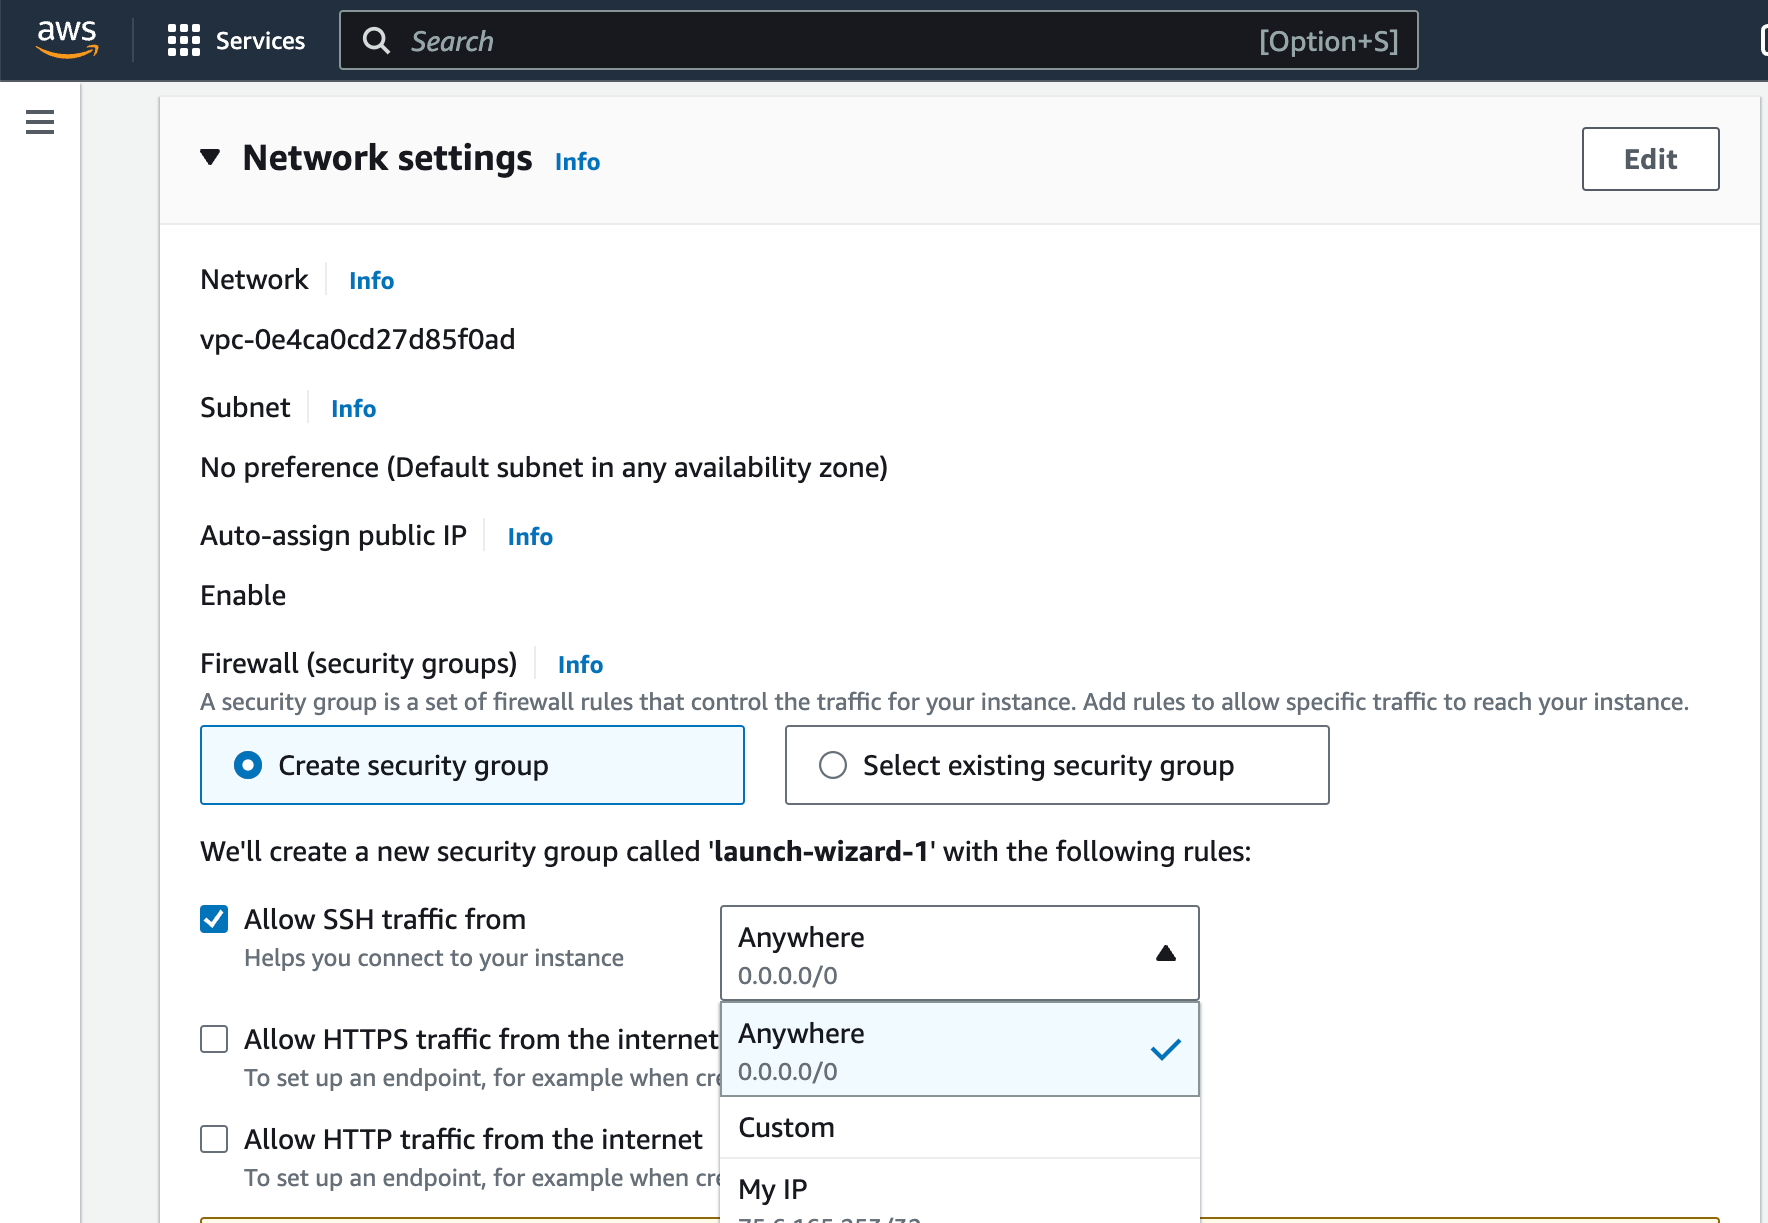Viewport: 1768px width, 1223px height.
Task: Uncheck Allow SSH traffic from checkbox
Action: [214, 919]
